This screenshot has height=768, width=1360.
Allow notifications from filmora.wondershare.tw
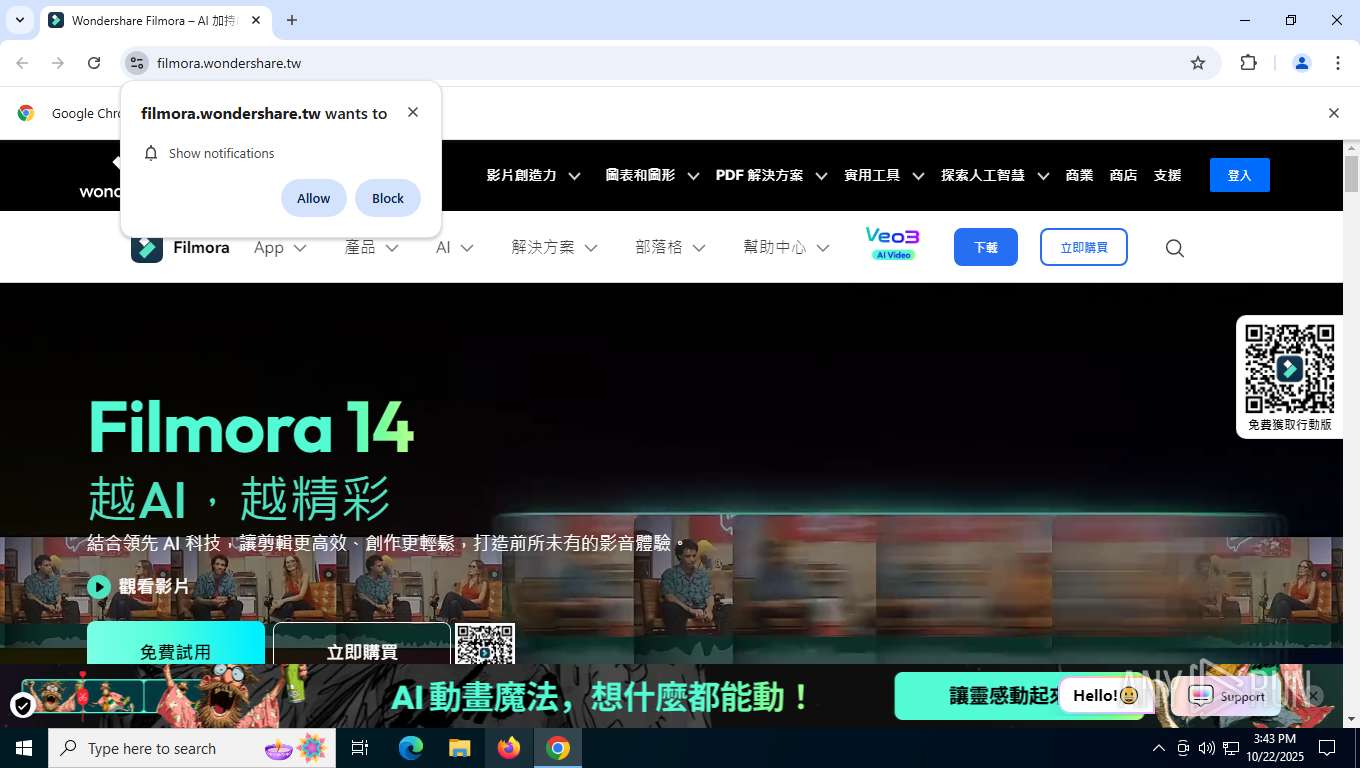(314, 198)
